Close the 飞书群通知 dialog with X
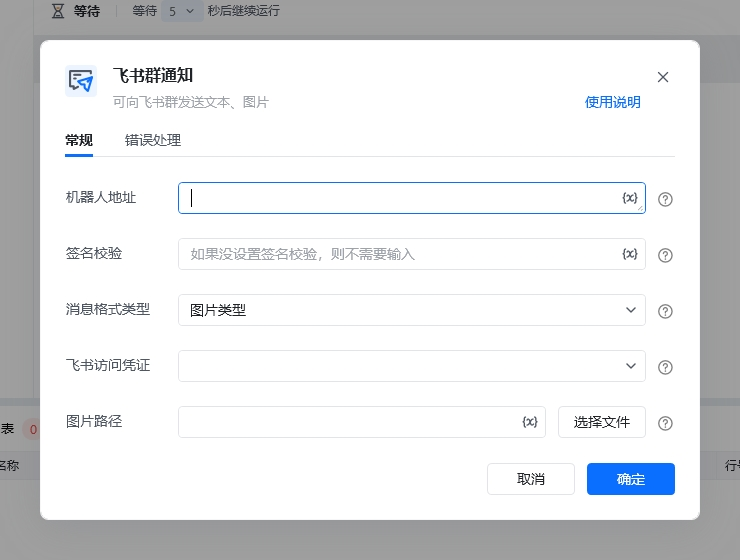The height and width of the screenshot is (560, 740). pos(663,77)
